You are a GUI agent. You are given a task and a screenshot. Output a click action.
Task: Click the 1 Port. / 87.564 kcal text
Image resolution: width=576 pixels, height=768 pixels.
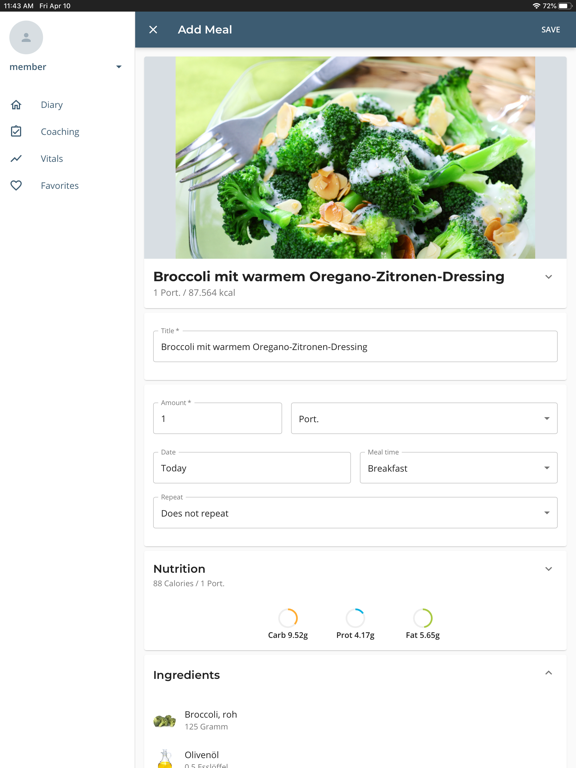tap(194, 292)
